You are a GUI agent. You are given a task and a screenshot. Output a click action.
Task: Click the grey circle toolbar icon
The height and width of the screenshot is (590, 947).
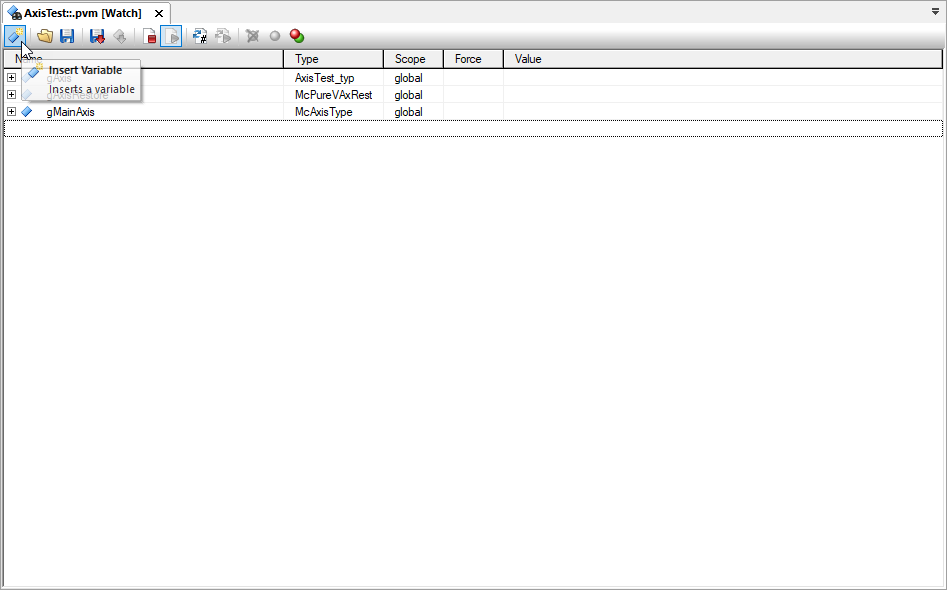coord(275,36)
